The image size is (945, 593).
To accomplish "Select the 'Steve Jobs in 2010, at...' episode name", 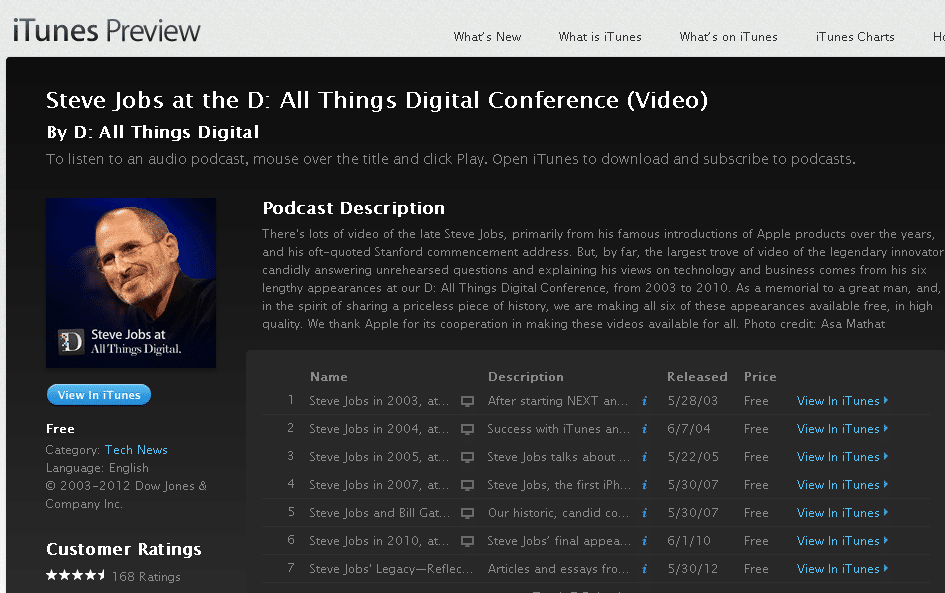I will (379, 541).
